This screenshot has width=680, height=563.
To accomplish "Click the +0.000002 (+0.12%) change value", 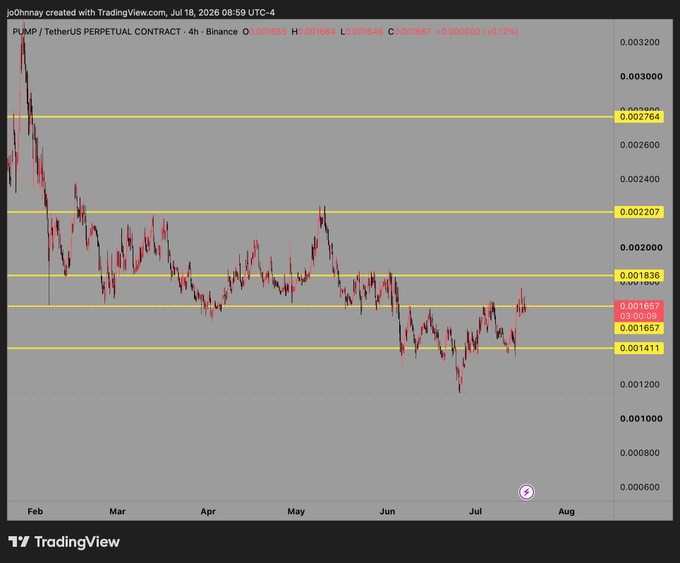I will click(477, 32).
